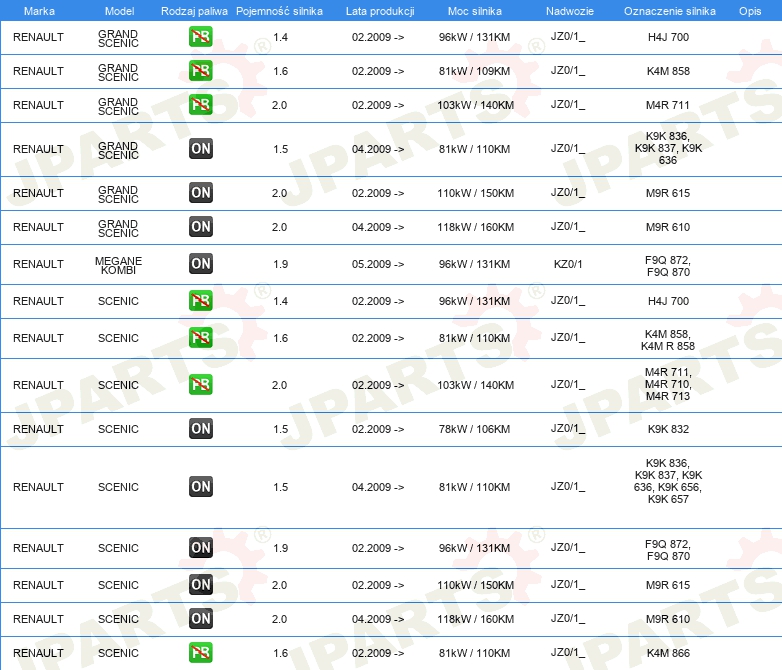The width and height of the screenshot is (782, 670).
Task: Click the PB icon in Scenic K4M R 858 row
Action: tap(200, 337)
